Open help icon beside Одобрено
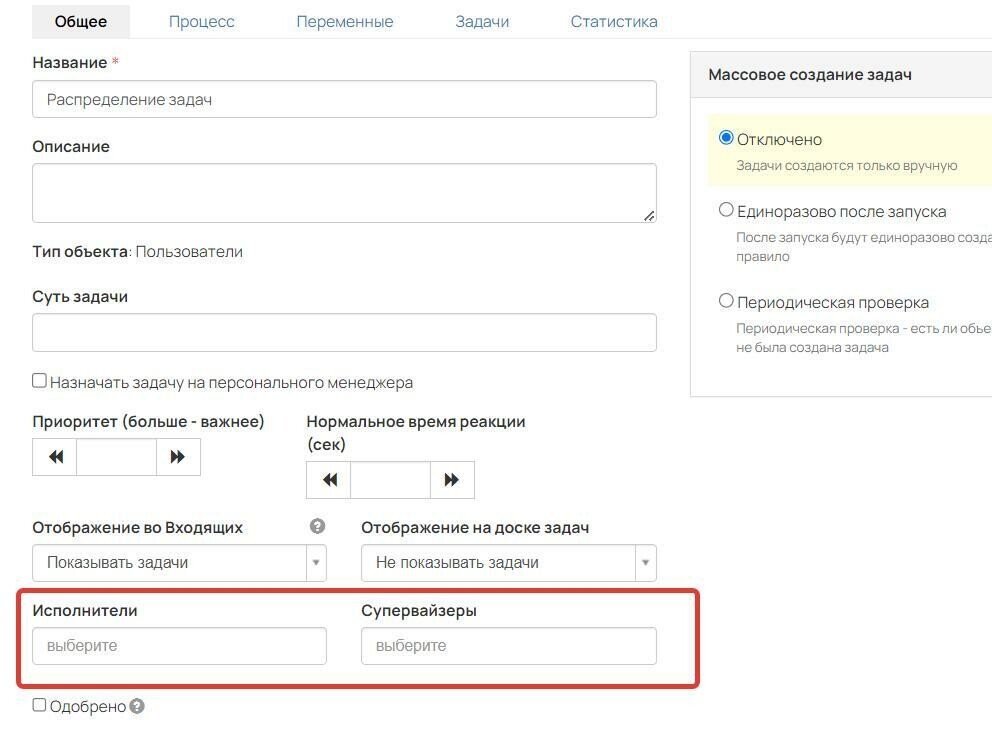The image size is (992, 731). 137,706
